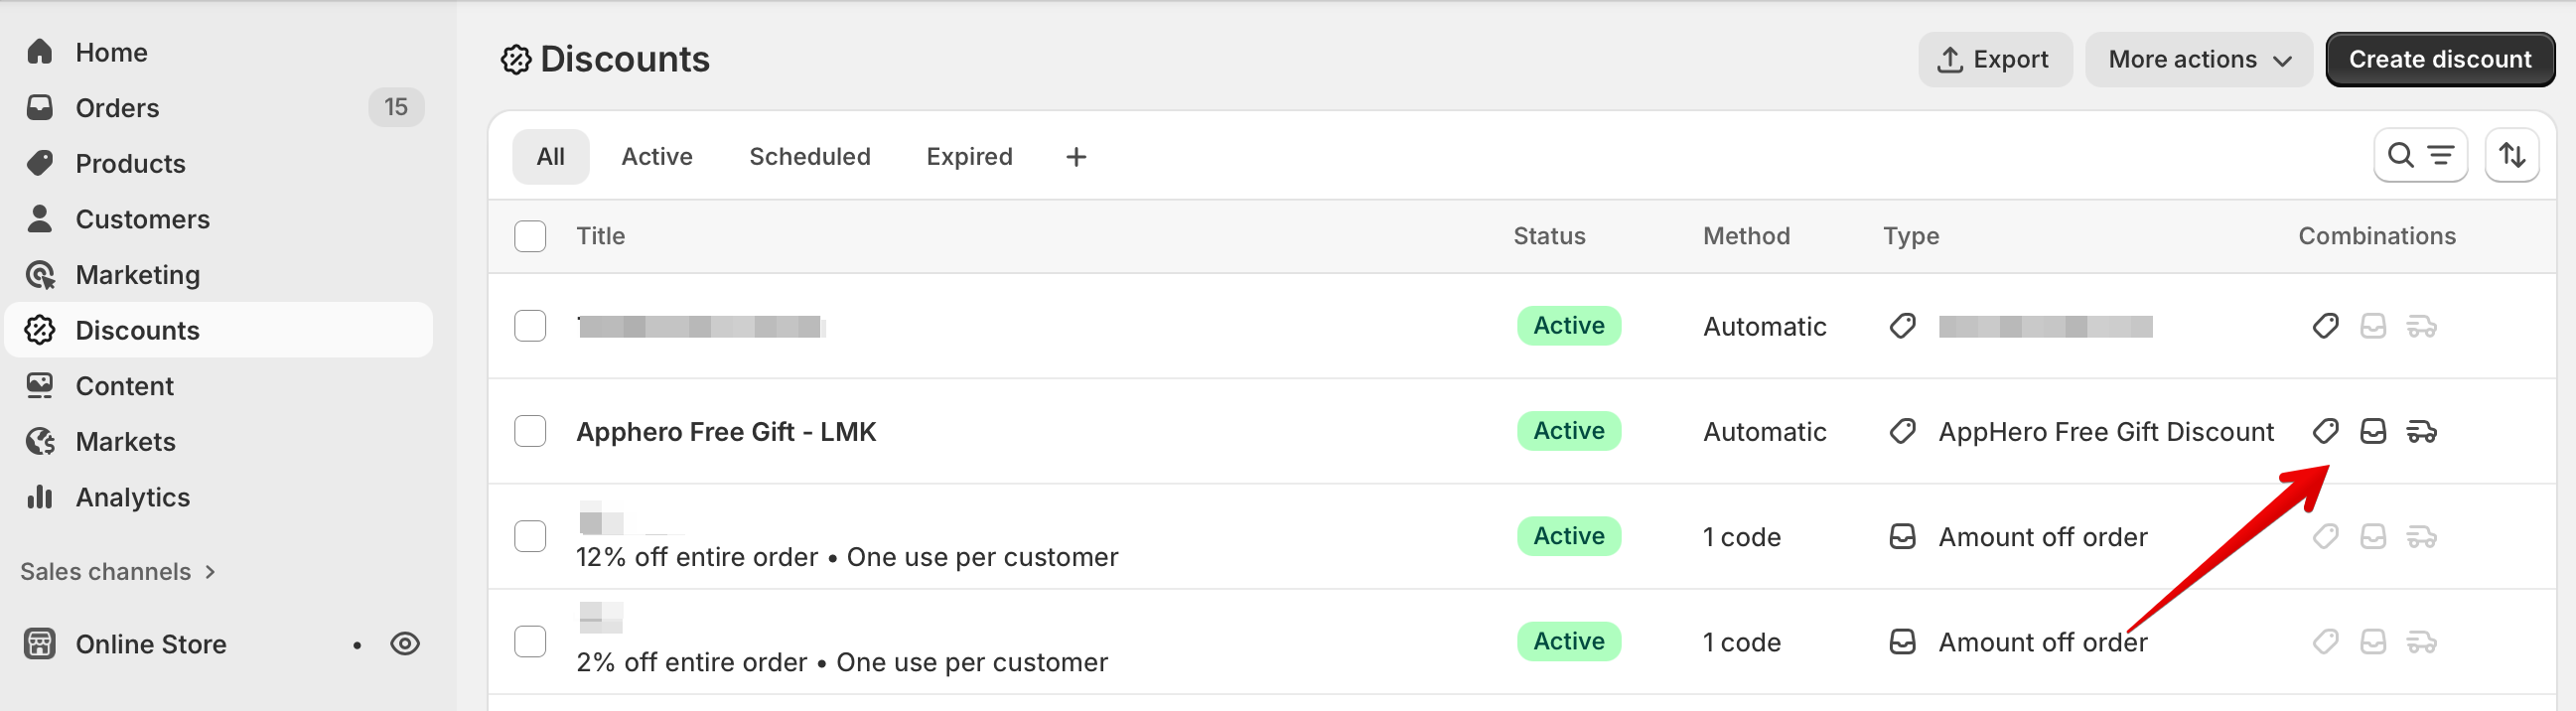Click order combination icon in 2% off row
This screenshot has width=2576, height=711.
[2373, 642]
